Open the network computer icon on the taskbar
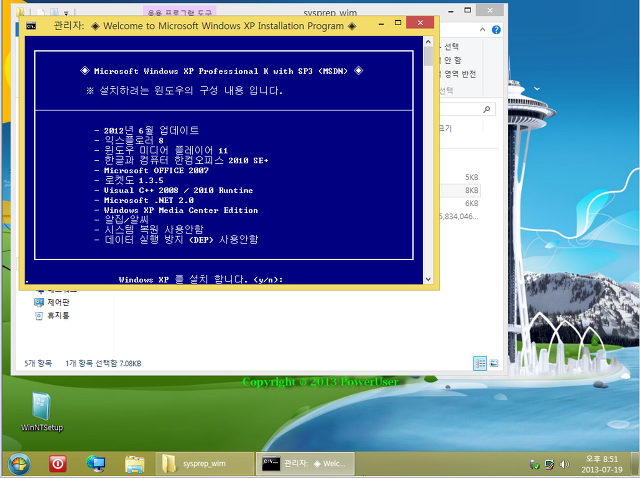Image resolution: width=640 pixels, height=478 pixels. click(x=96, y=464)
